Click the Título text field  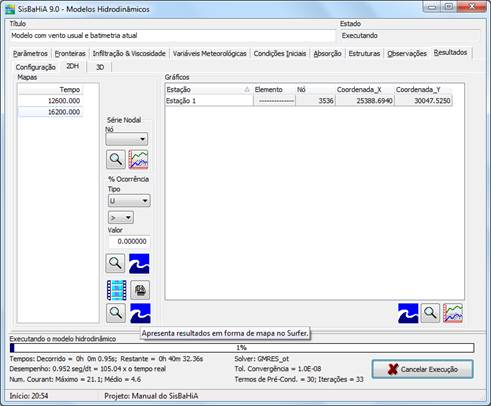pyautogui.click(x=172, y=36)
